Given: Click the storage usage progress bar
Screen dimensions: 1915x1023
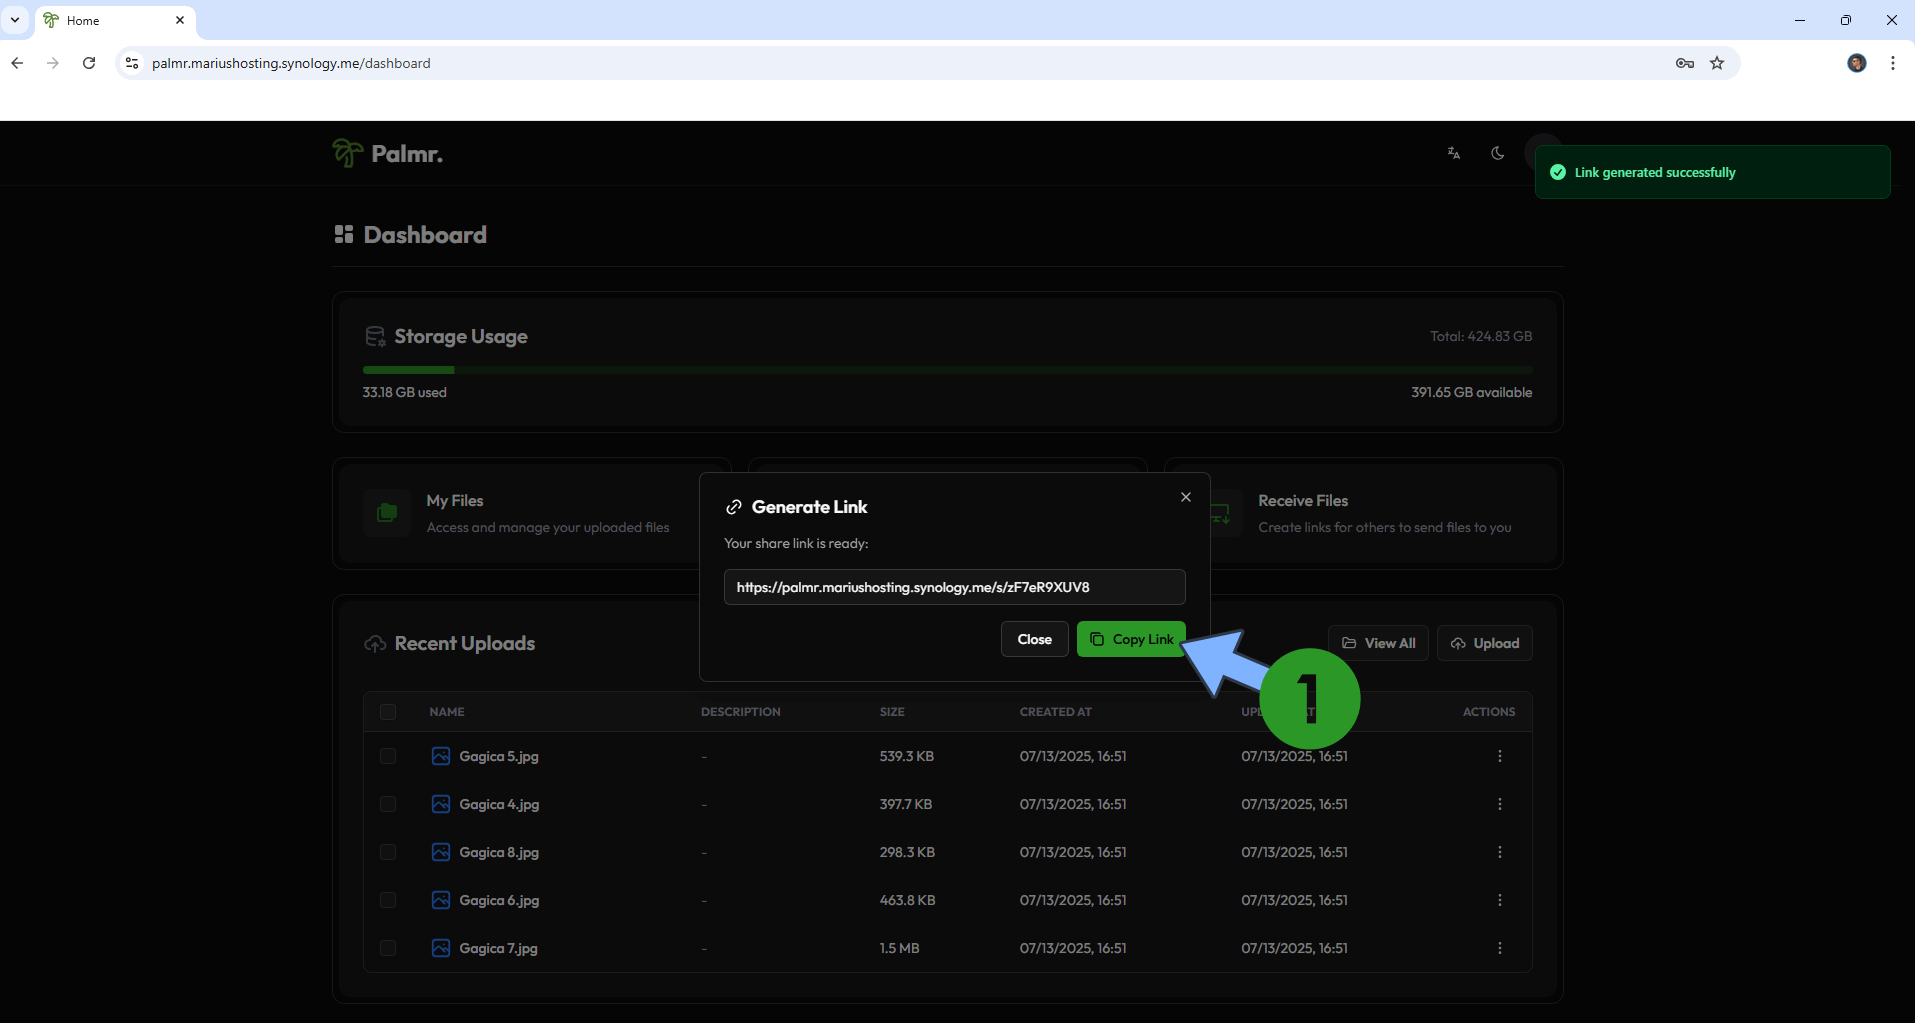Looking at the screenshot, I should tap(947, 370).
